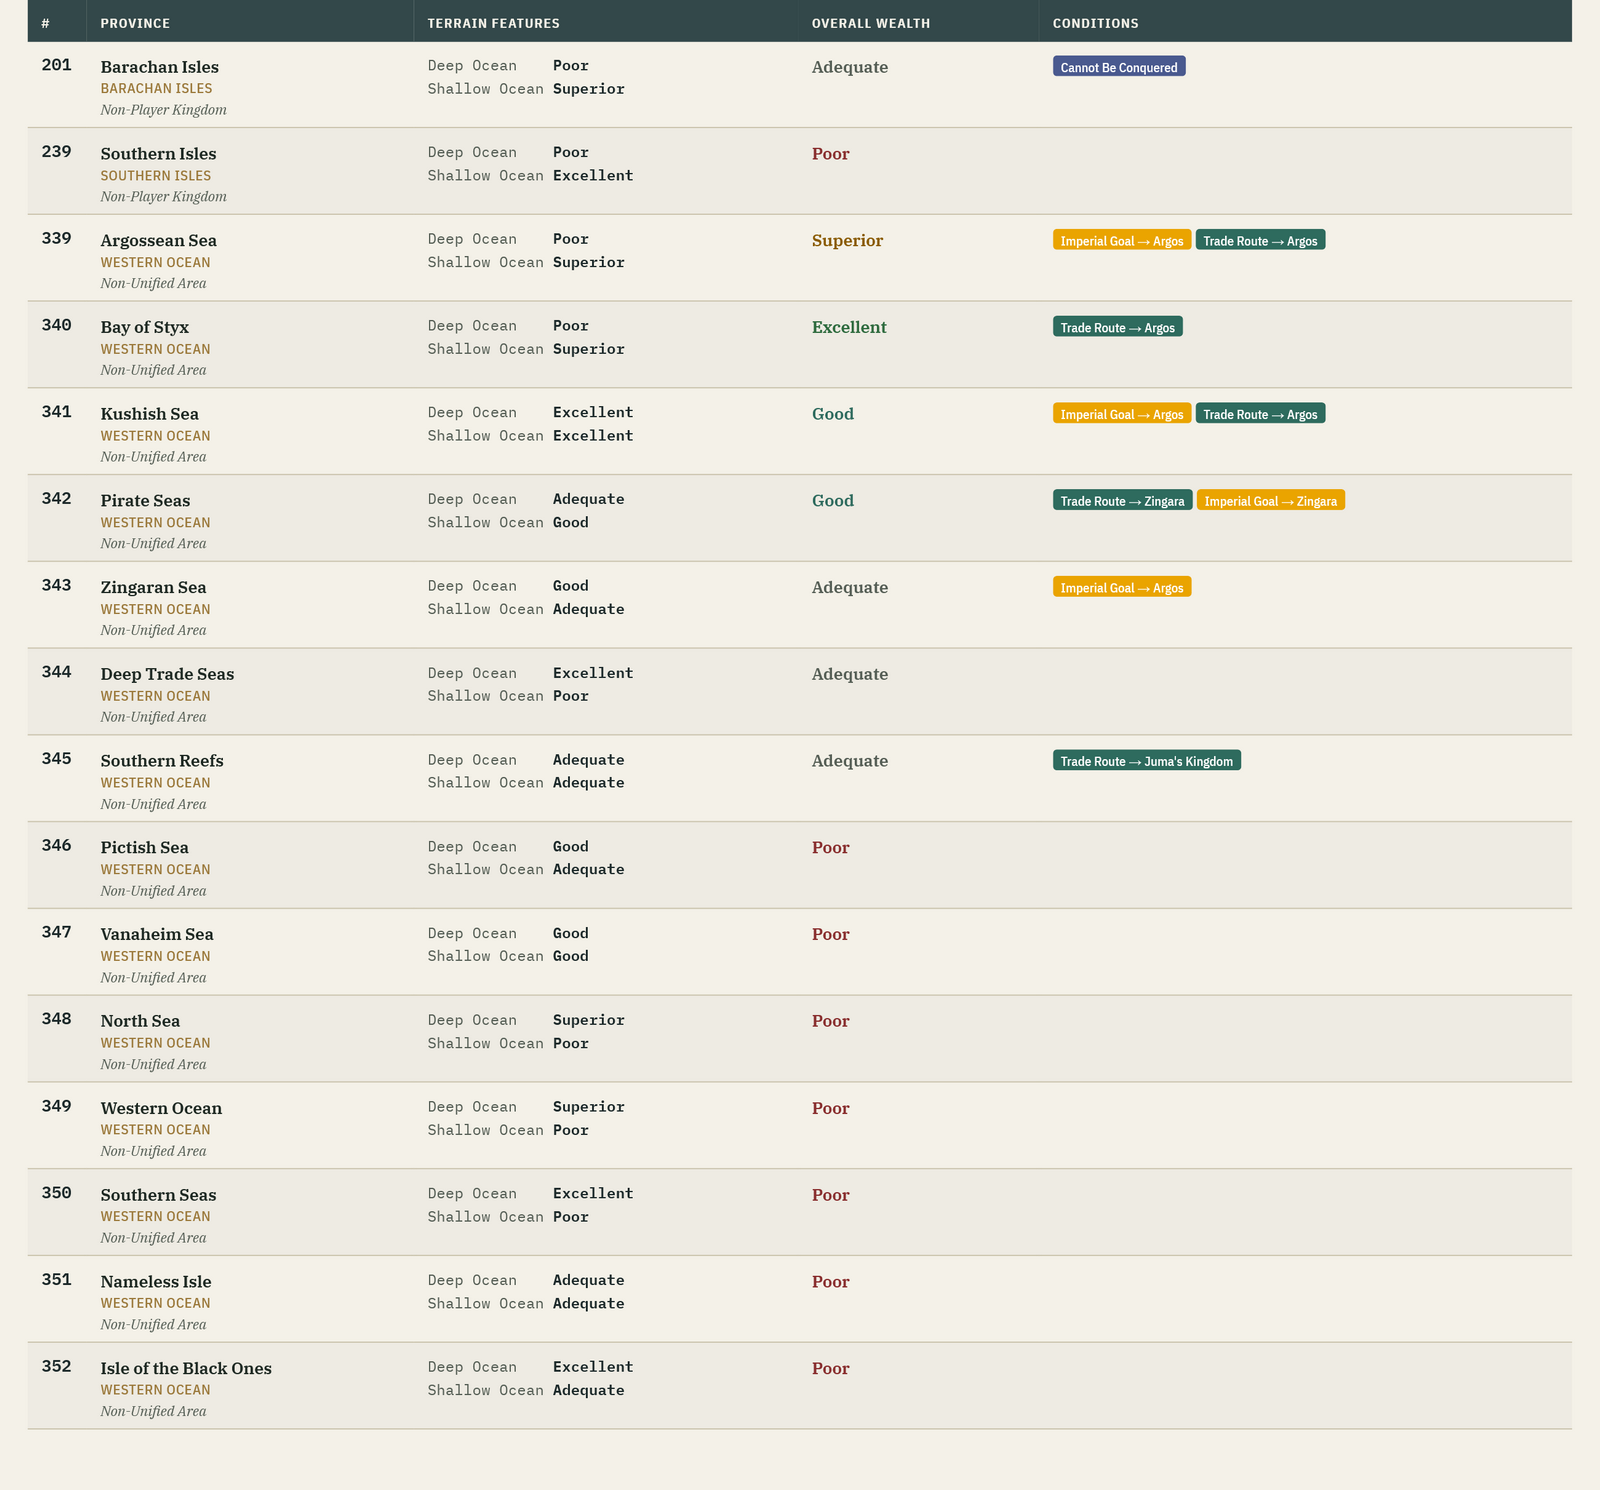Click the BARACHAN ISLES region label
Viewport: 1600px width, 1490px height.
[x=157, y=89]
